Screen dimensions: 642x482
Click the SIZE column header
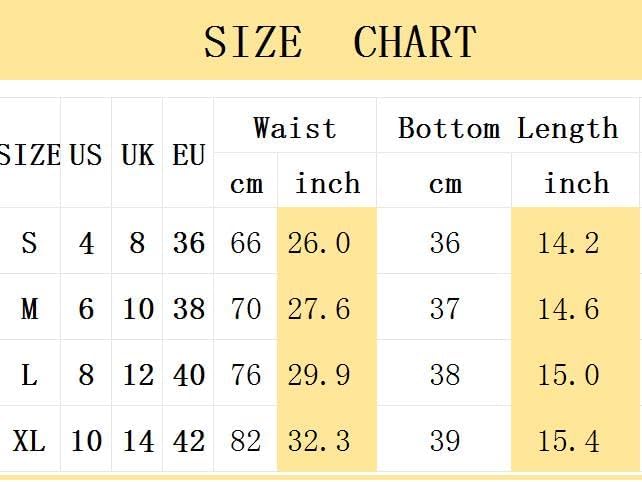[30, 155]
